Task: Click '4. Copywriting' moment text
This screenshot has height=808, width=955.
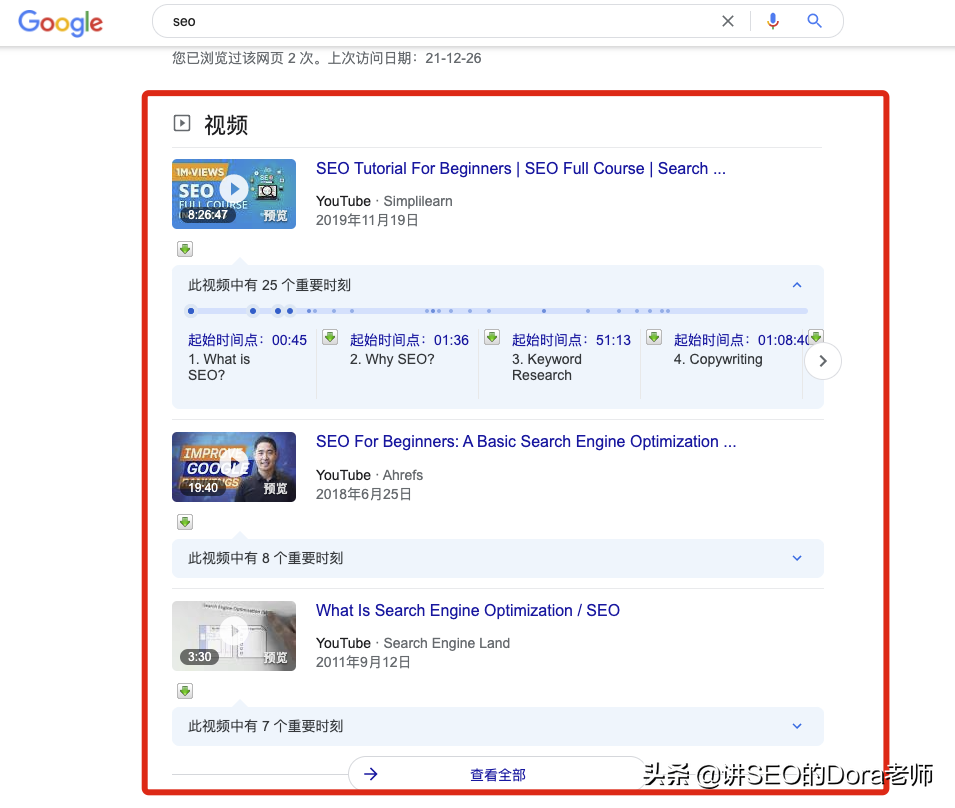Action: tap(718, 359)
